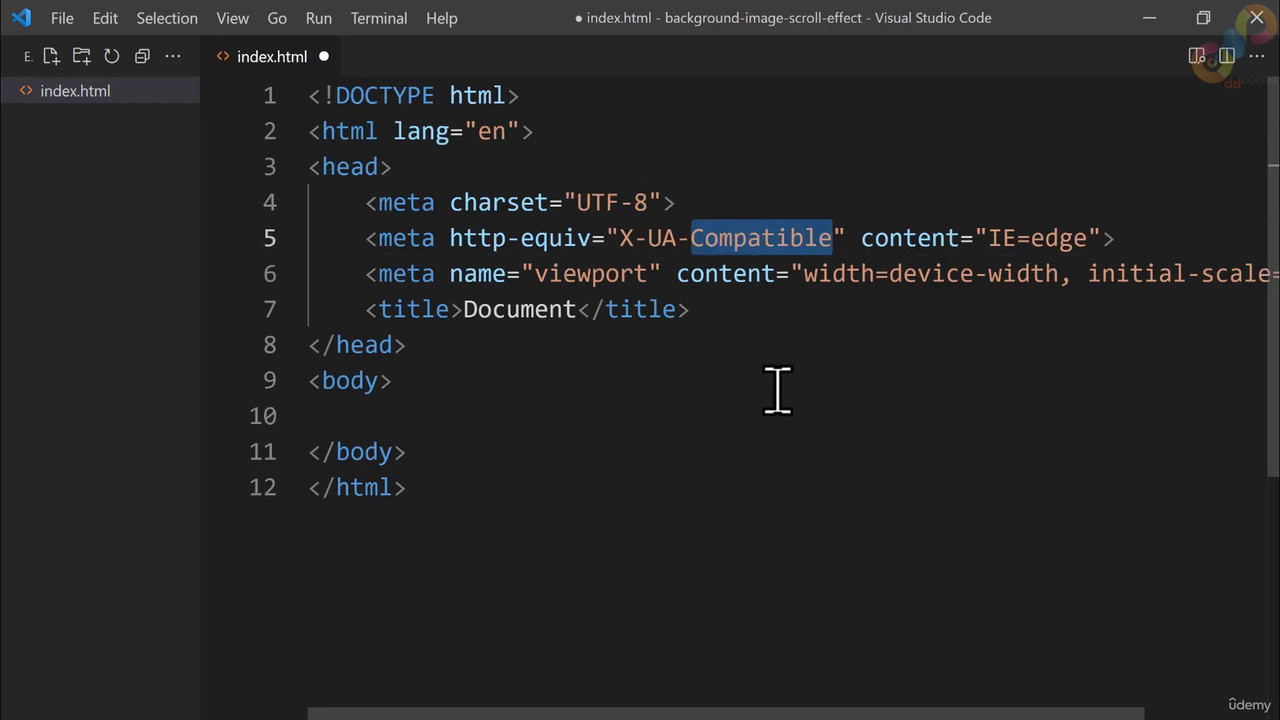Open the View menu
This screenshot has height=720, width=1280.
tap(233, 18)
